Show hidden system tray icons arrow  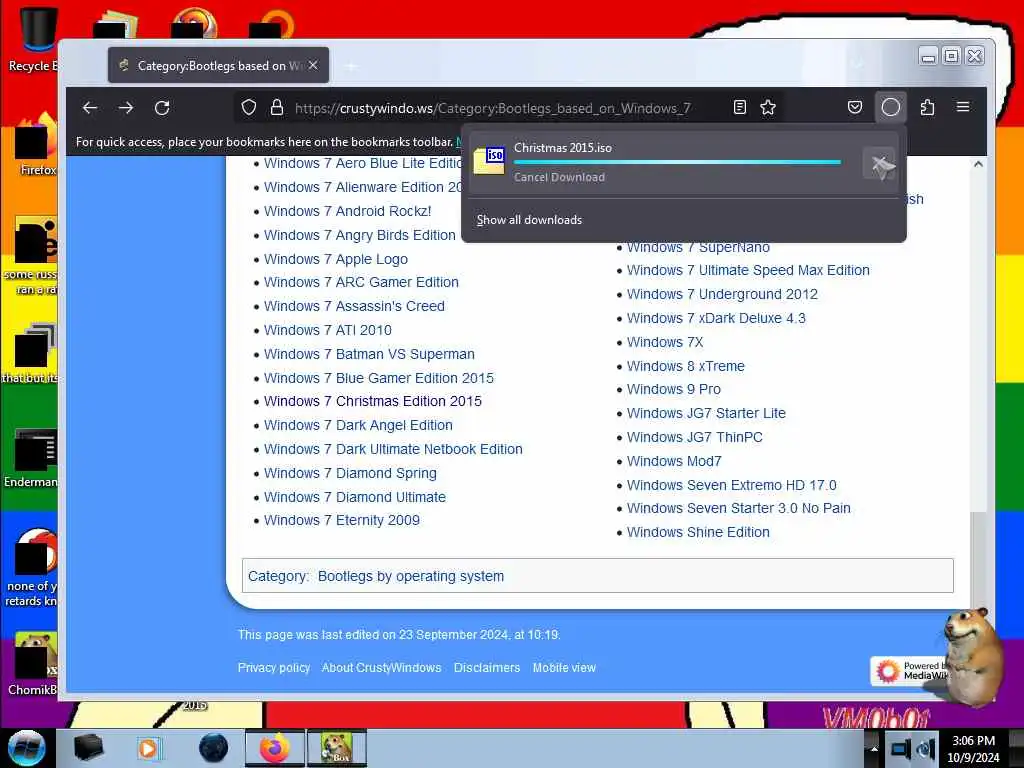coord(874,748)
